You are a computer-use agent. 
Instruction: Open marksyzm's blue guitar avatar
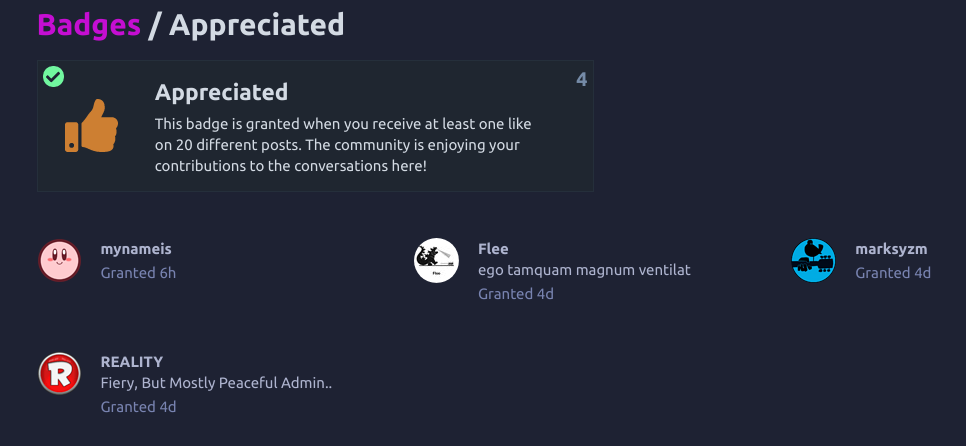click(x=813, y=260)
